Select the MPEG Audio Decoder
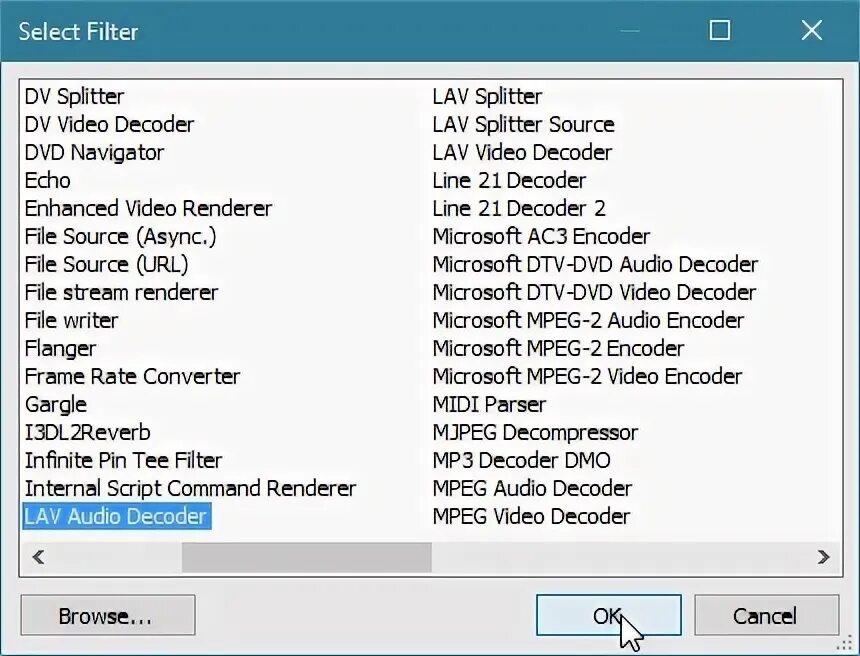The image size is (860, 656). click(533, 488)
